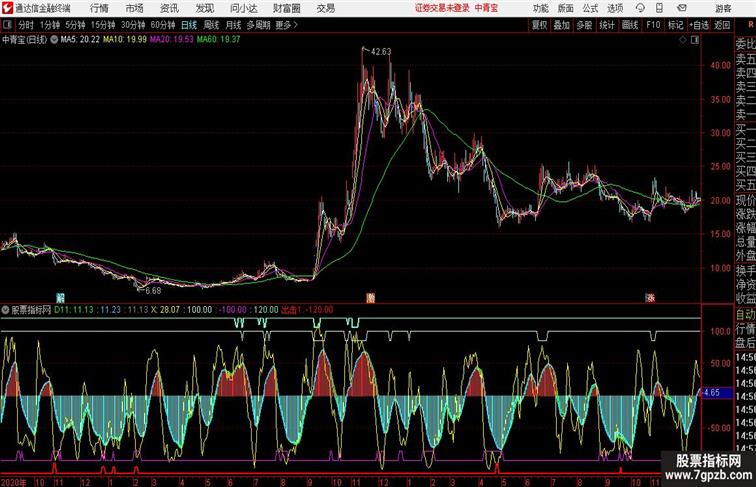Click the 涨 marker icon on chart bottom
This screenshot has height=487, width=756.
pyautogui.click(x=650, y=298)
